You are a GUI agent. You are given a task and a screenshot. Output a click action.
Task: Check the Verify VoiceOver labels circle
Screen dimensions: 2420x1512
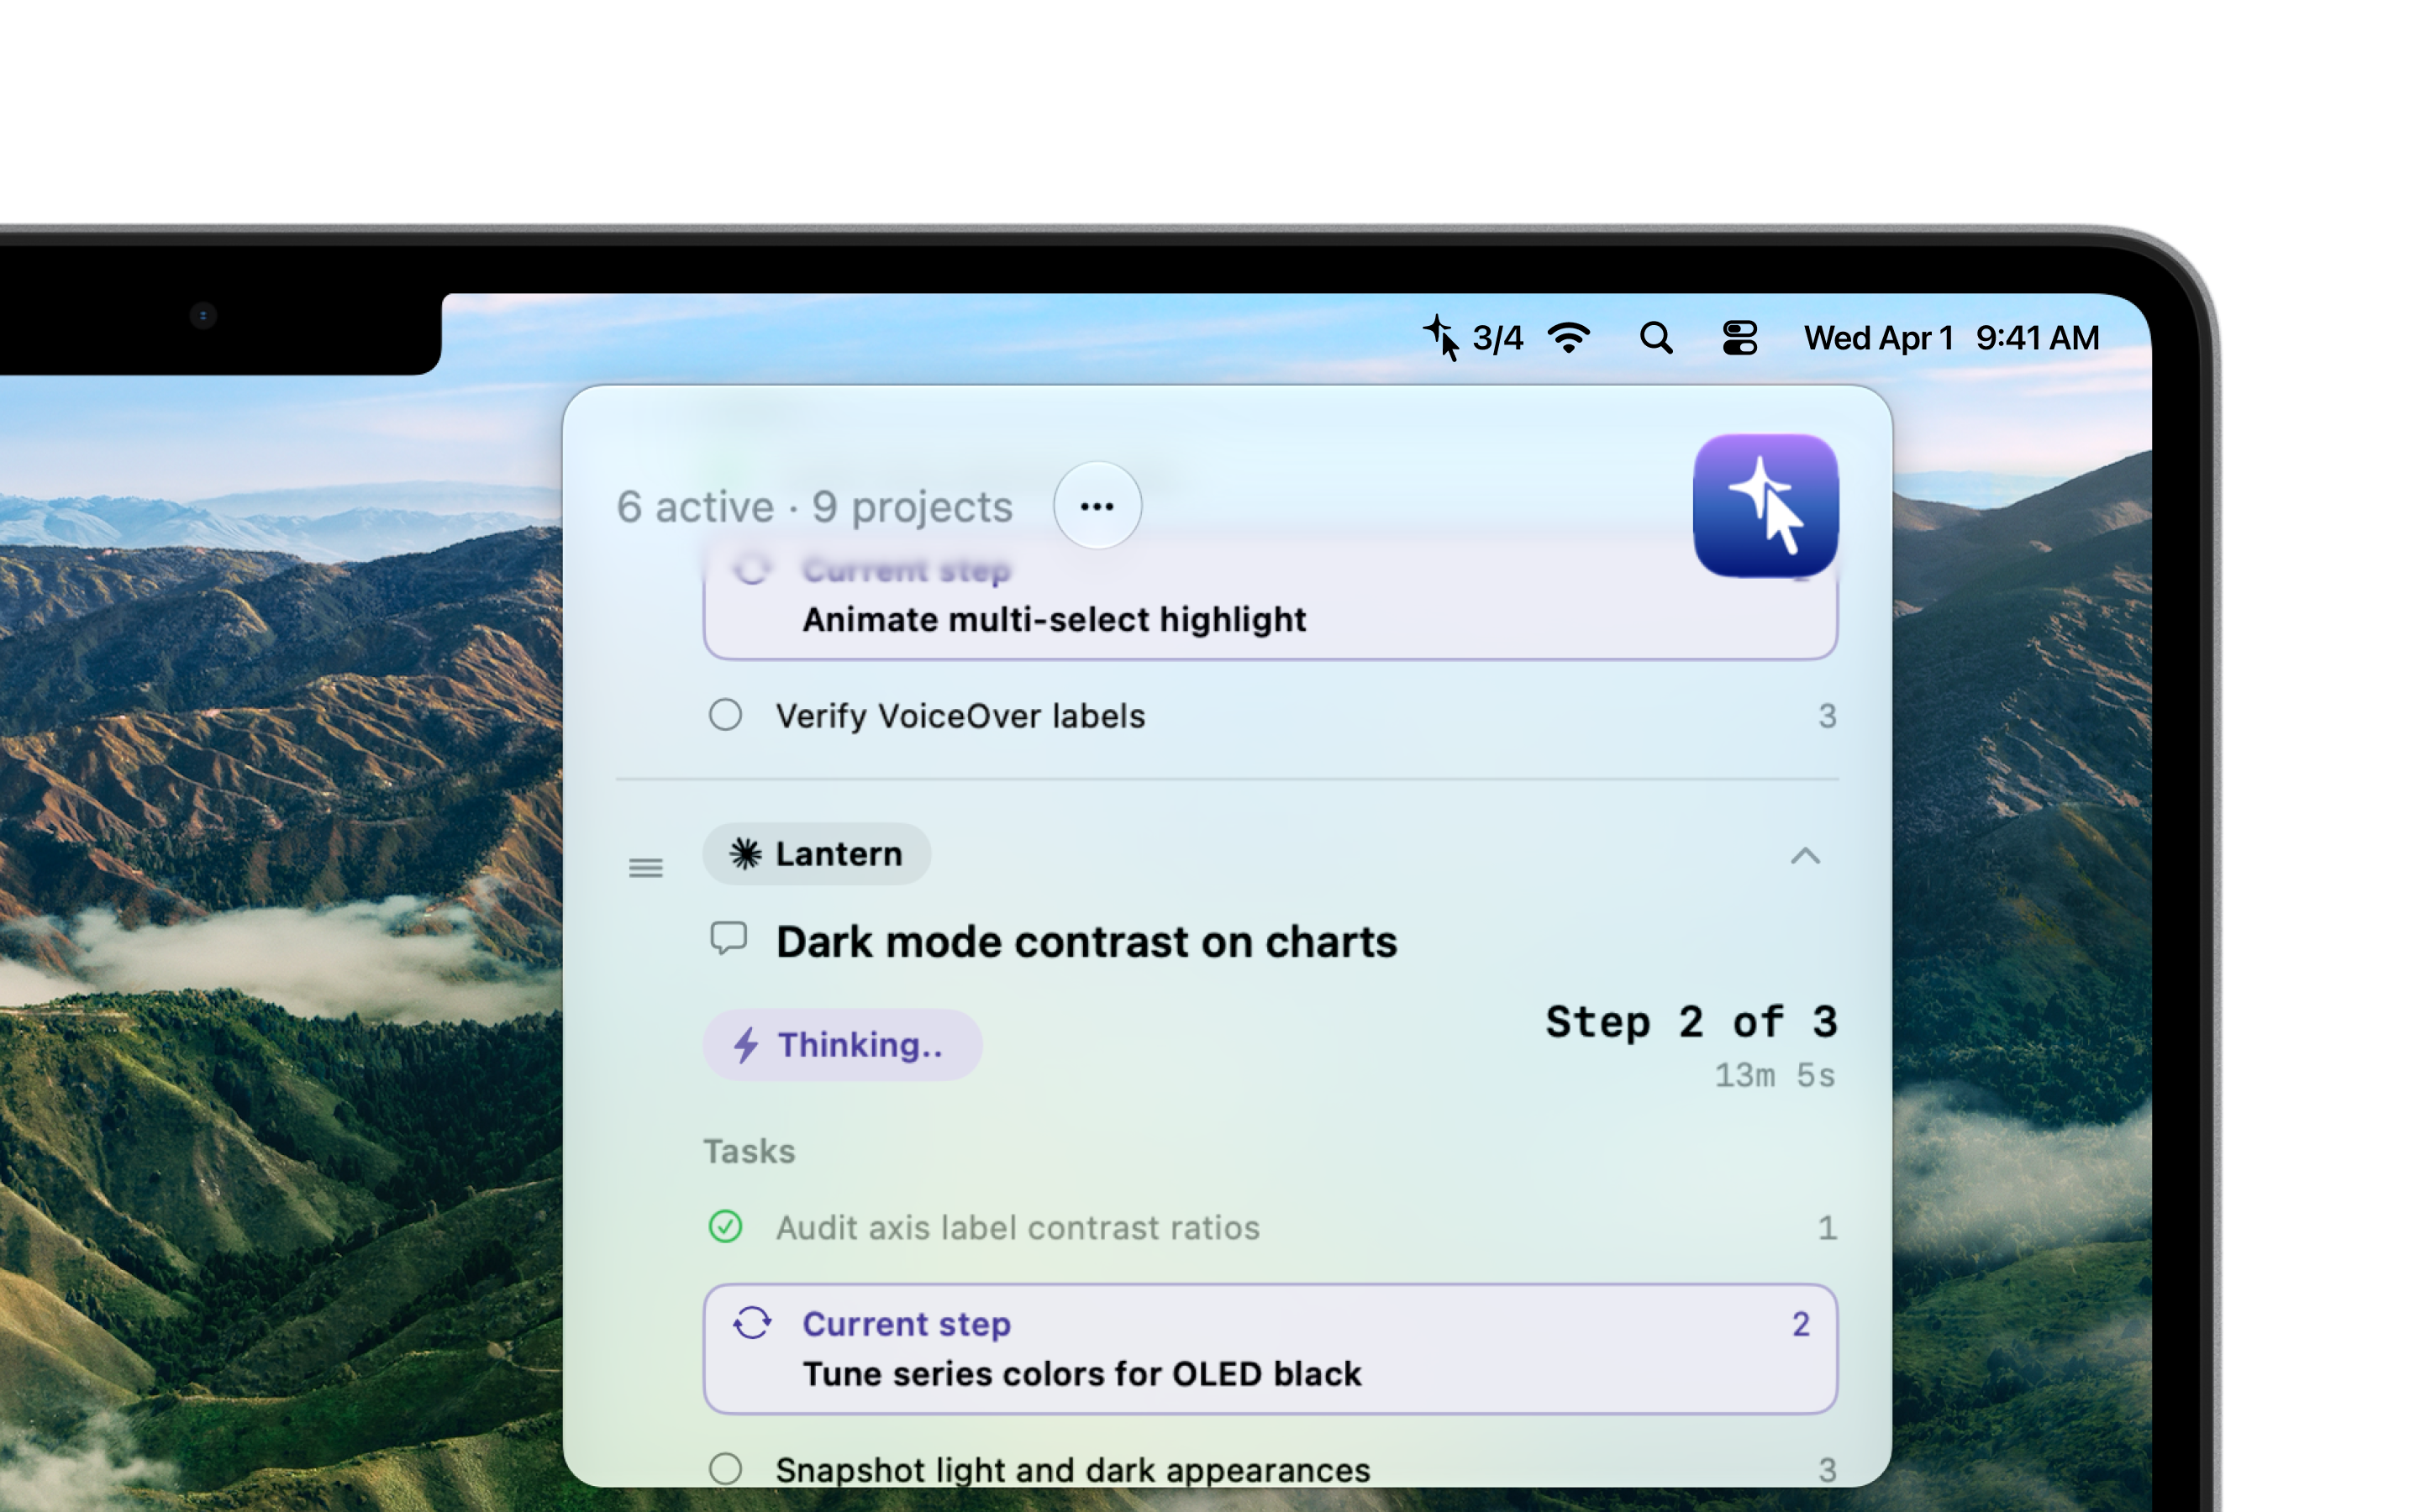[725, 715]
